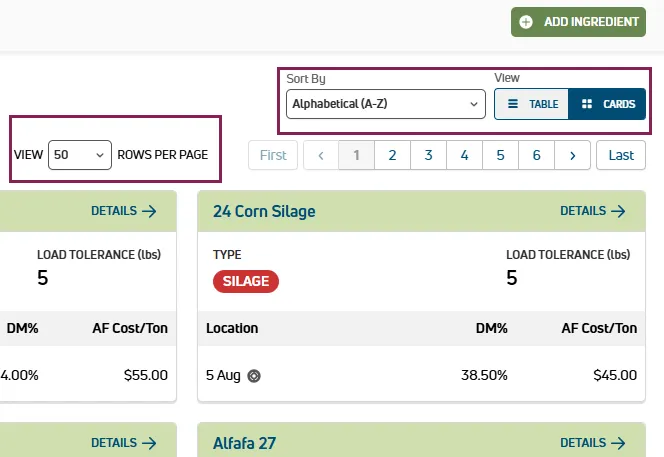Switch view to Cards

tap(607, 104)
